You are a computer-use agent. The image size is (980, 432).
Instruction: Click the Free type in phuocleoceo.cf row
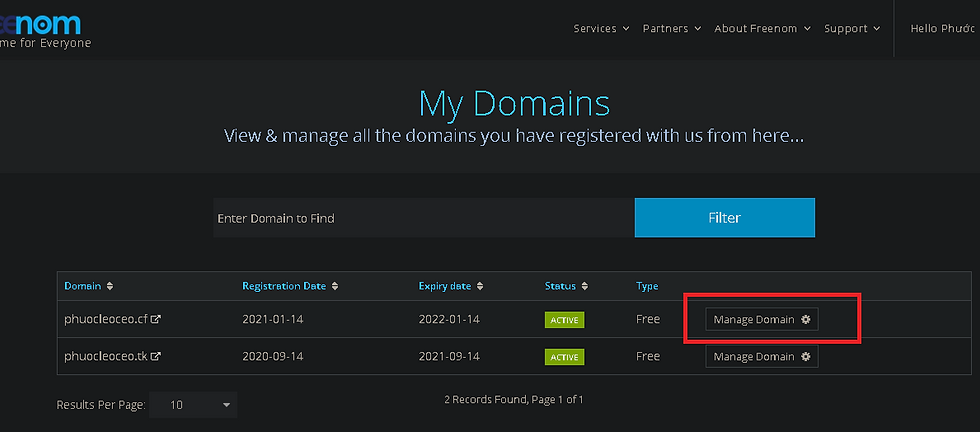pyautogui.click(x=648, y=319)
